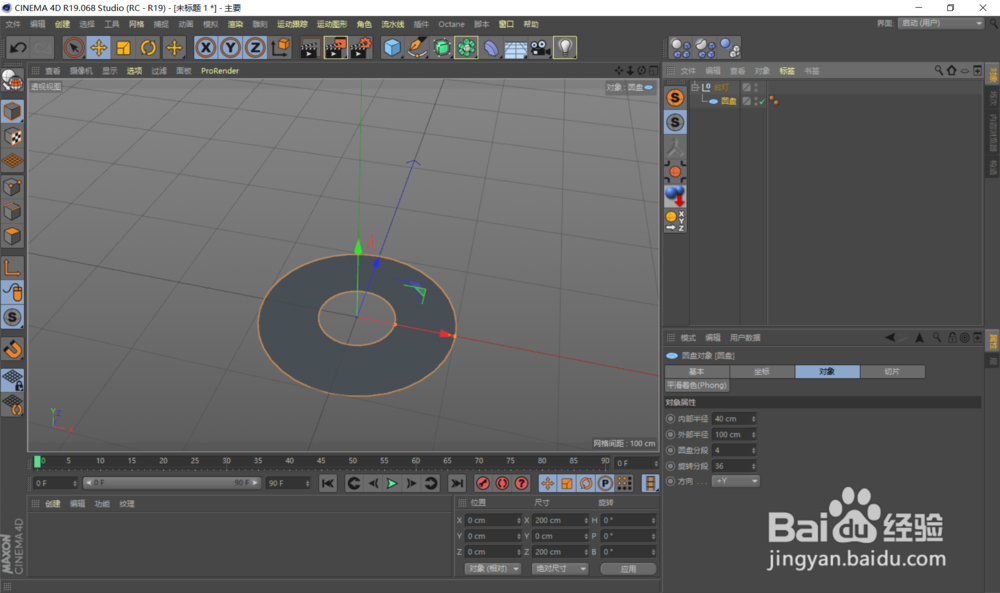Click the timeline preview range slider bar

click(171, 483)
